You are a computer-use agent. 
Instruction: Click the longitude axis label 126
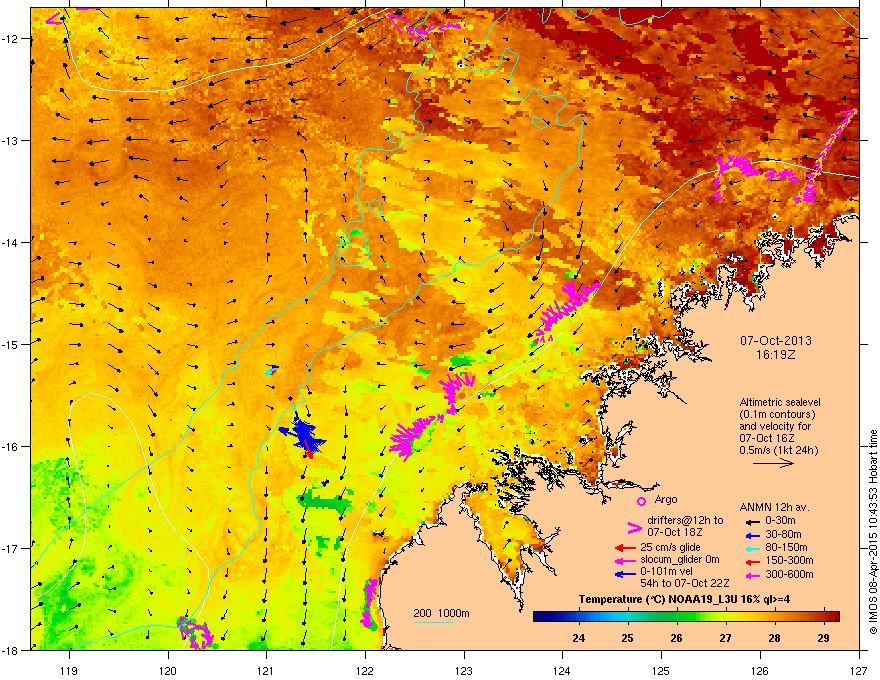[760, 670]
